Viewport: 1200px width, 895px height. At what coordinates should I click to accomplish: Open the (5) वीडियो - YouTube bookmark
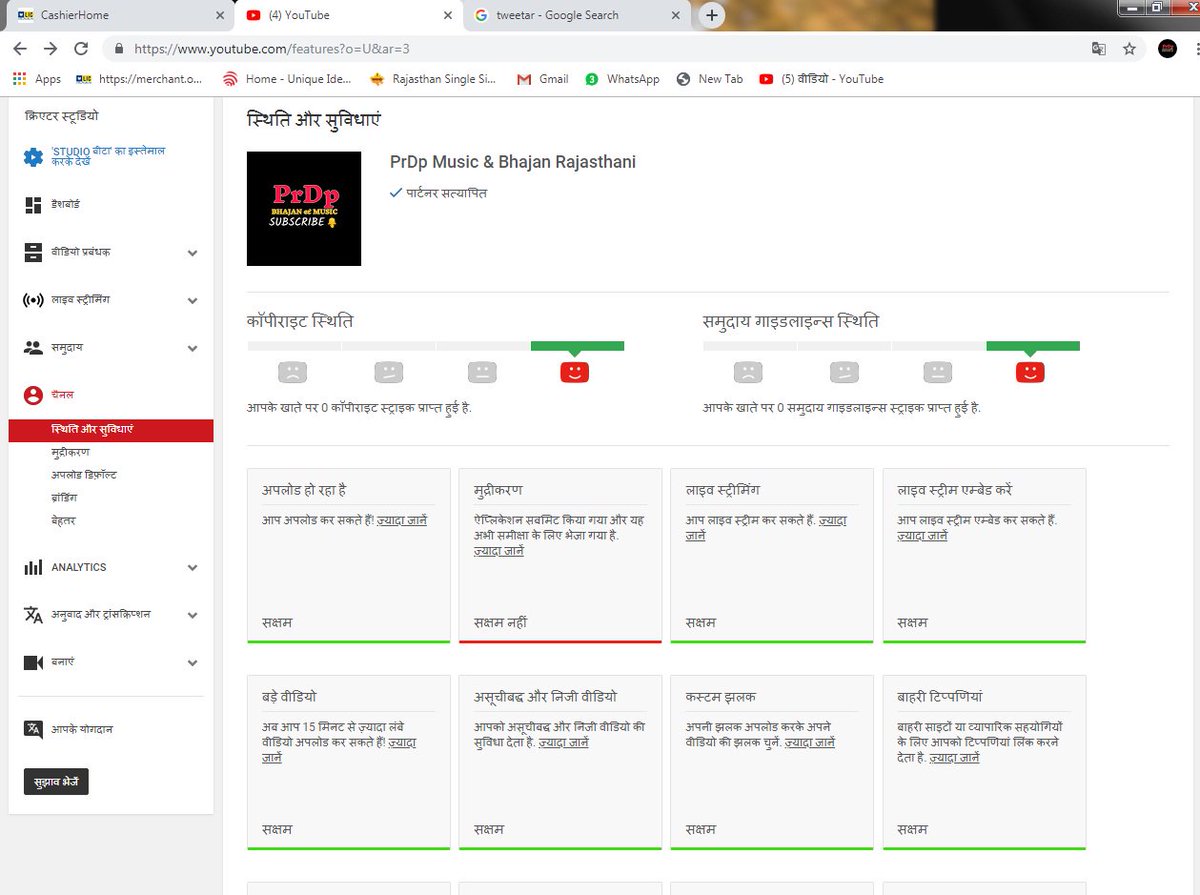[821, 79]
